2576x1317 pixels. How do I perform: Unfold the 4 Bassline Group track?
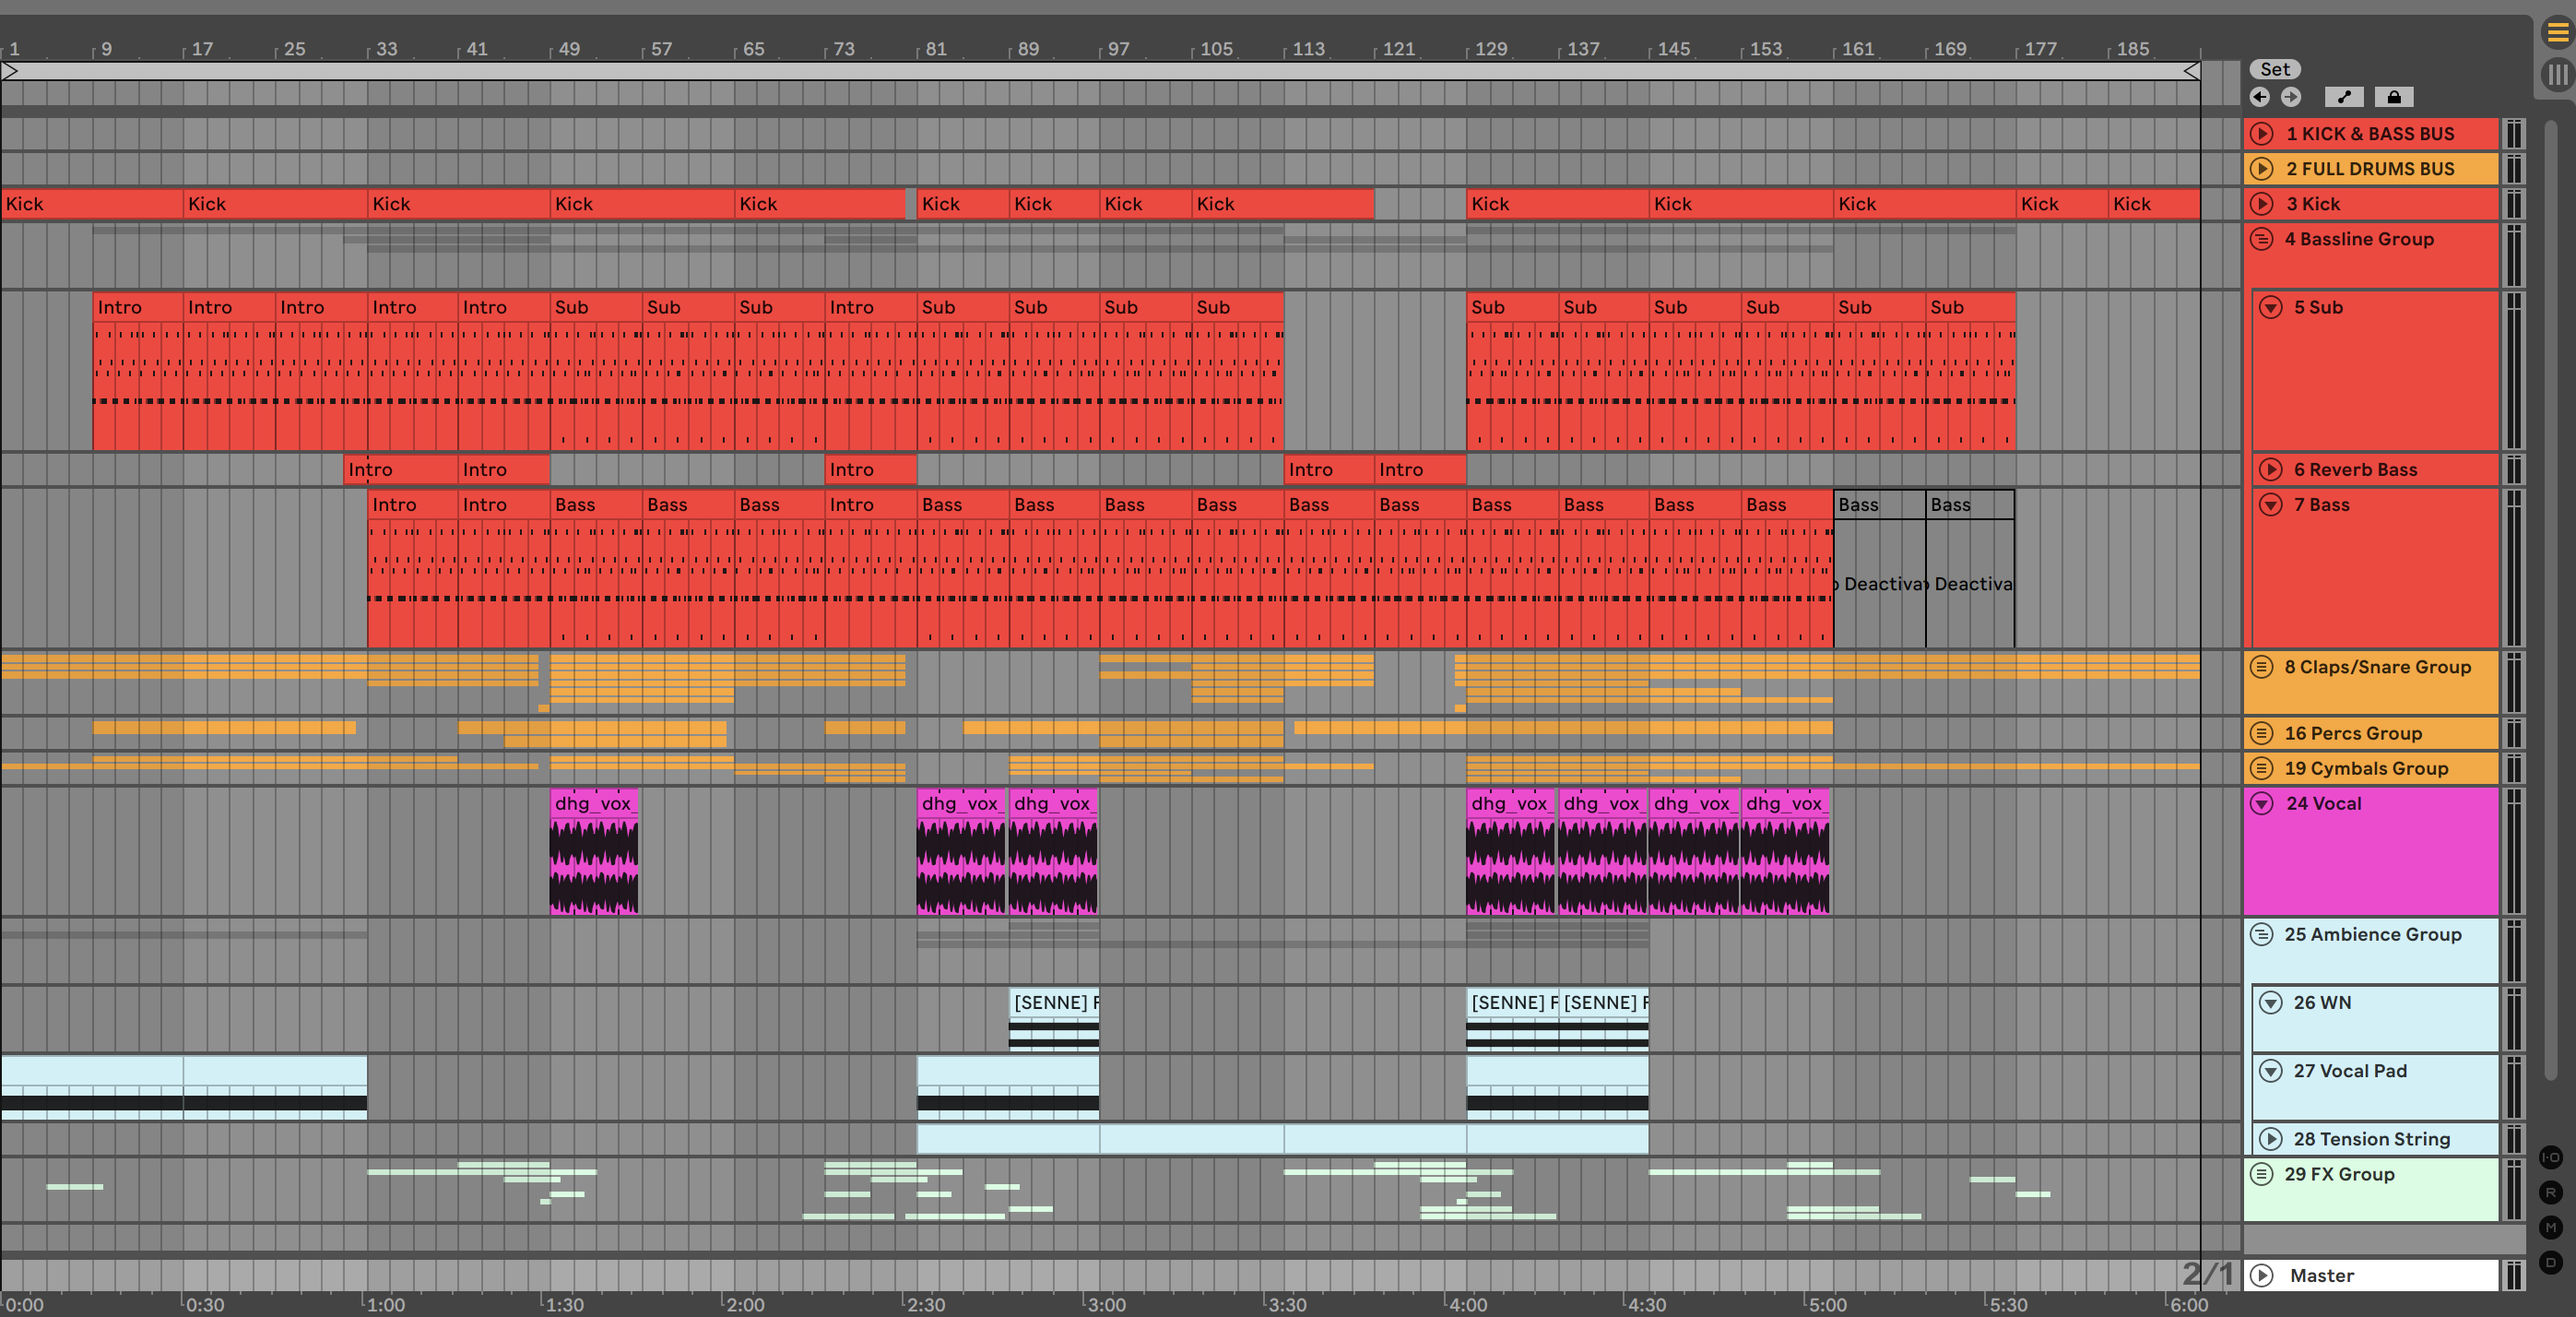point(2261,239)
